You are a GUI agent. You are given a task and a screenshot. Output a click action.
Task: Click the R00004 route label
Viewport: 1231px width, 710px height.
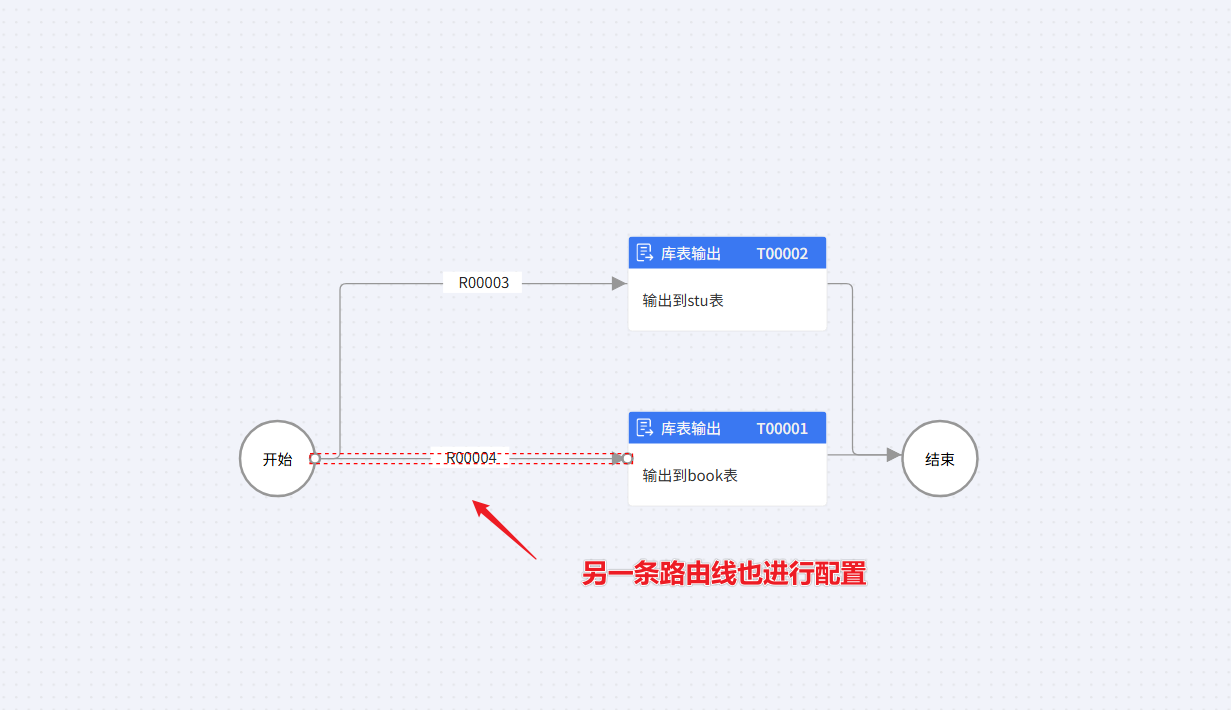[x=471, y=458]
